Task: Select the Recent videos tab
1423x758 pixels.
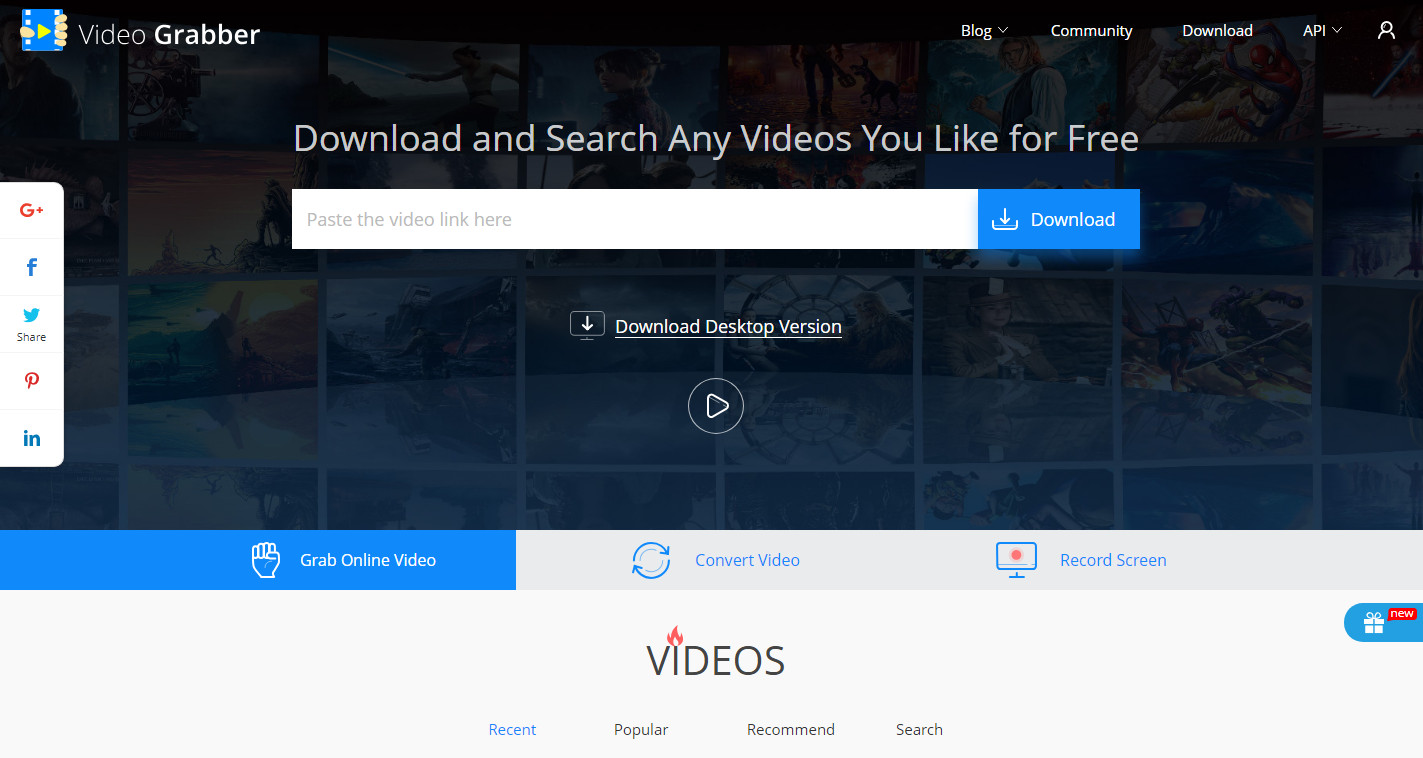Action: point(512,730)
